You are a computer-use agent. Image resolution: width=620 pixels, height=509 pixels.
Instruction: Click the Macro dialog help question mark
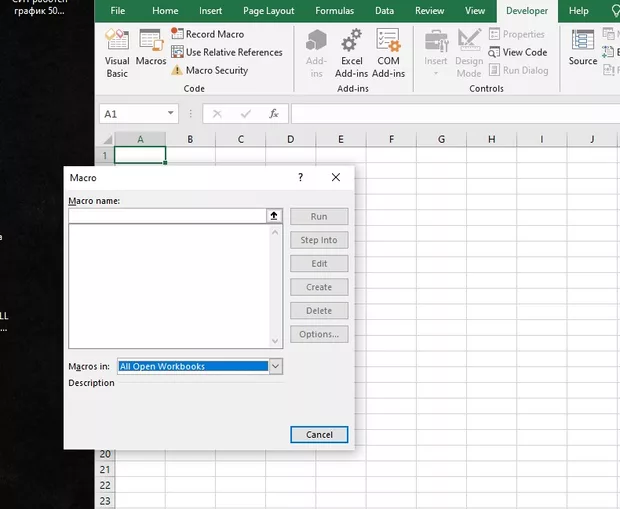coord(300,177)
